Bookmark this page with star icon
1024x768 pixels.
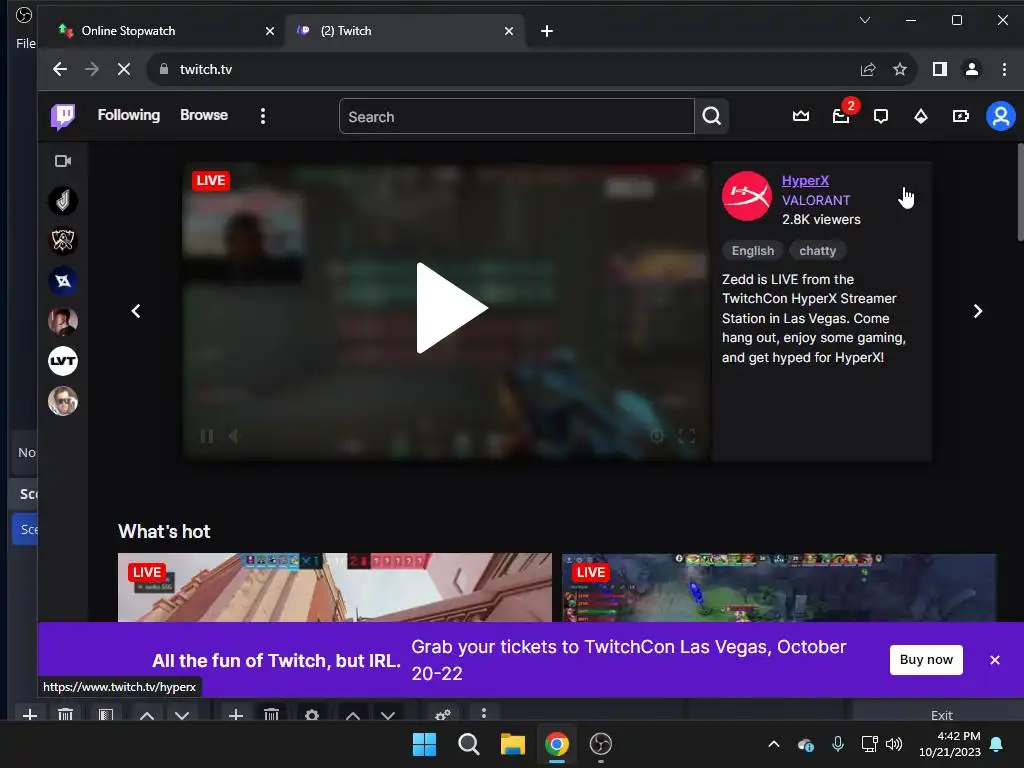900,69
